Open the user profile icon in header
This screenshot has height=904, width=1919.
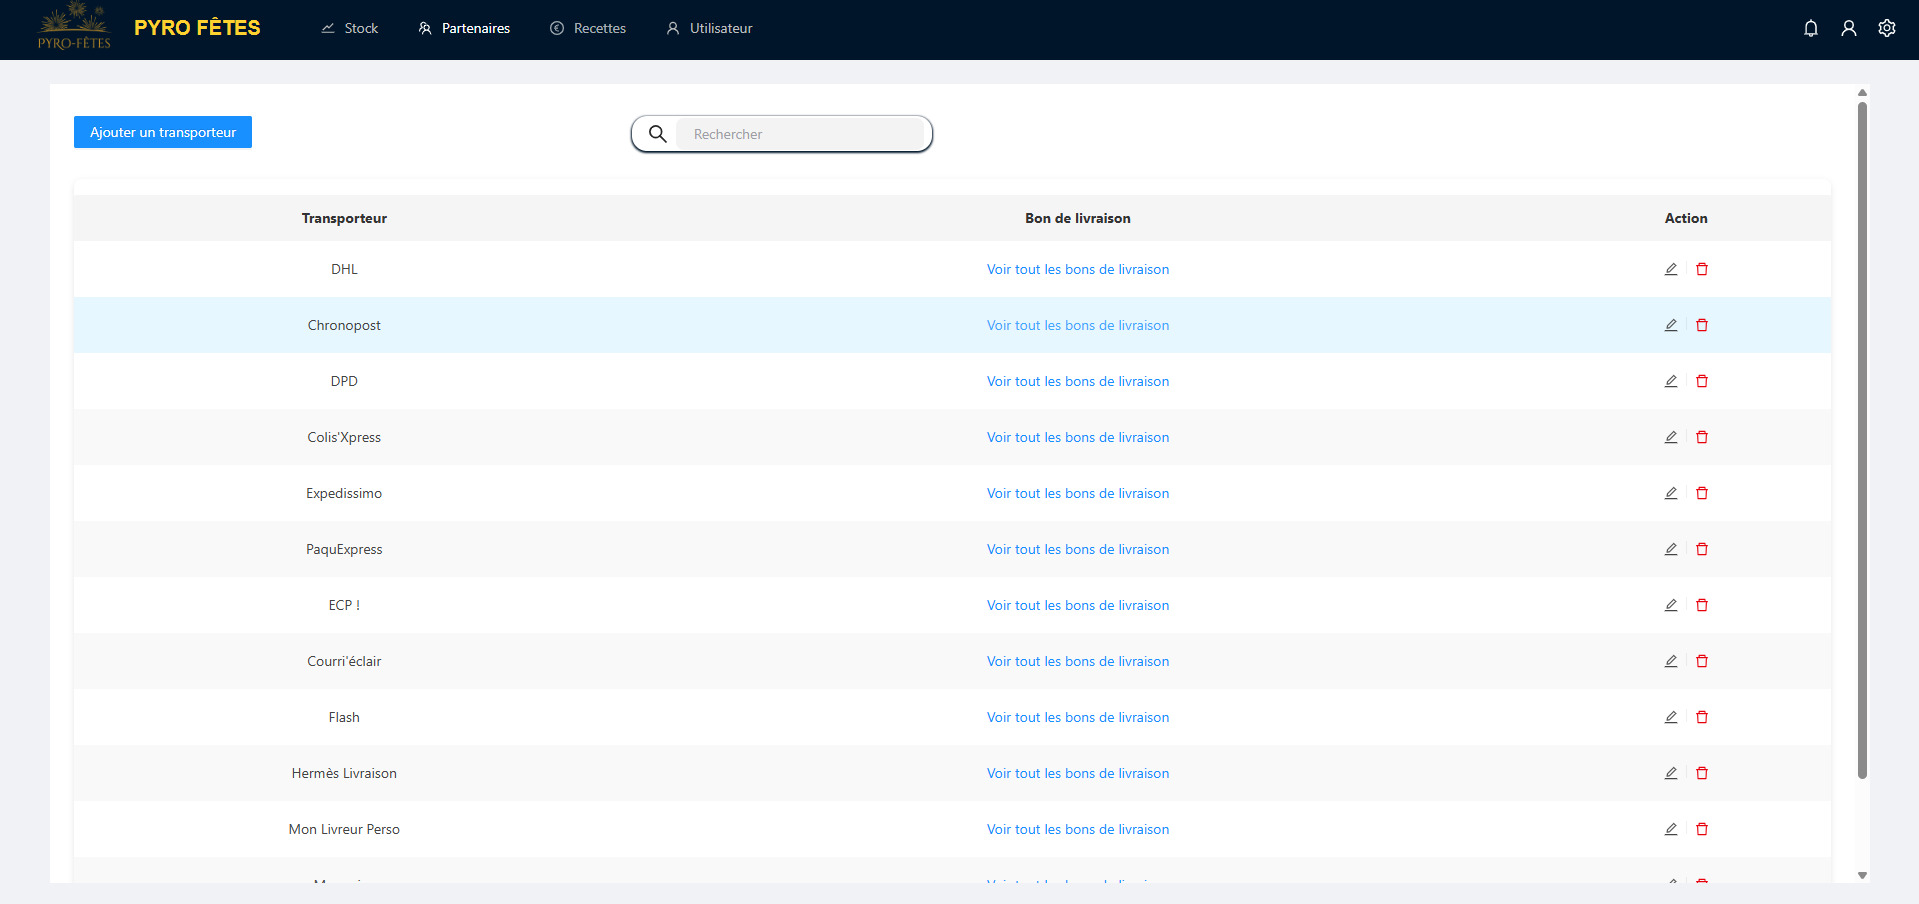pyautogui.click(x=1848, y=28)
